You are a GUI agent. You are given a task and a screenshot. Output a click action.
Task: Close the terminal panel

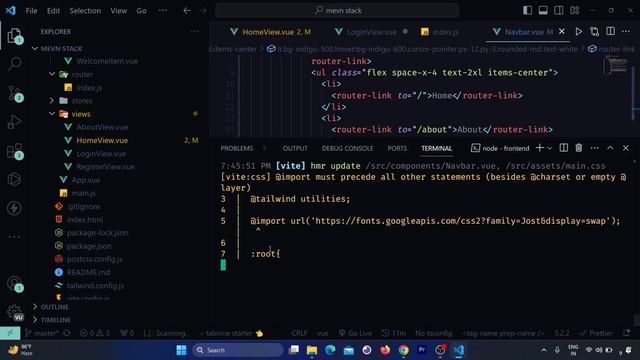[x=626, y=148]
